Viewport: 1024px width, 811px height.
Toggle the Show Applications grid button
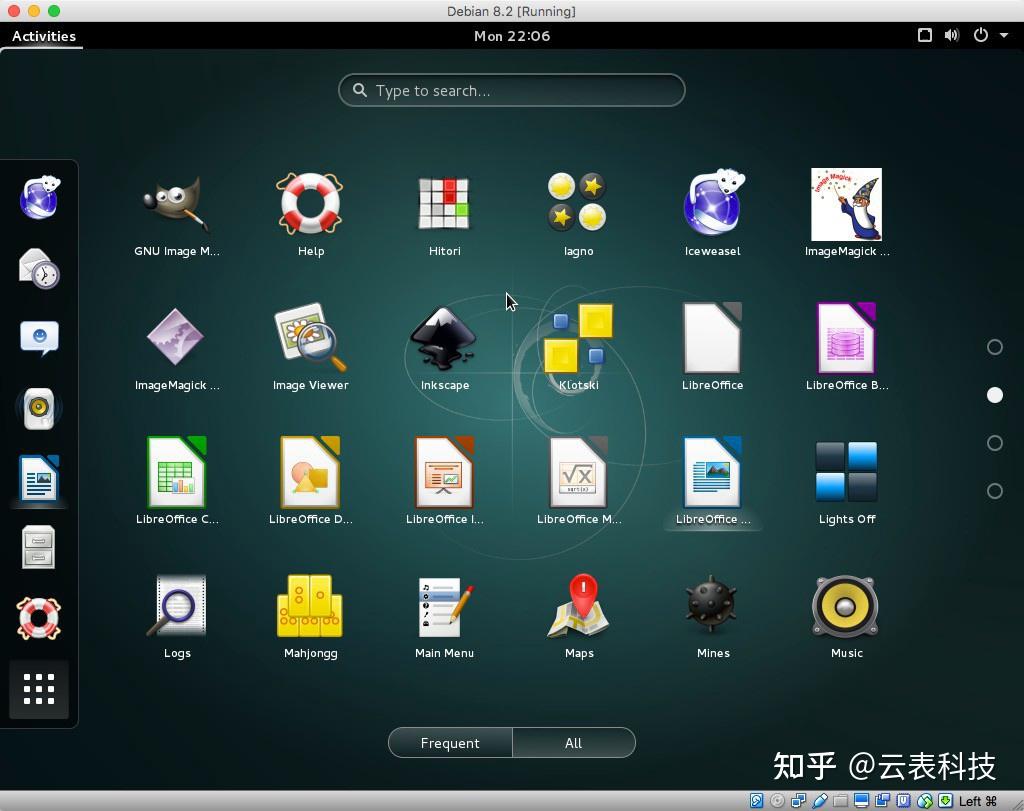(x=39, y=689)
